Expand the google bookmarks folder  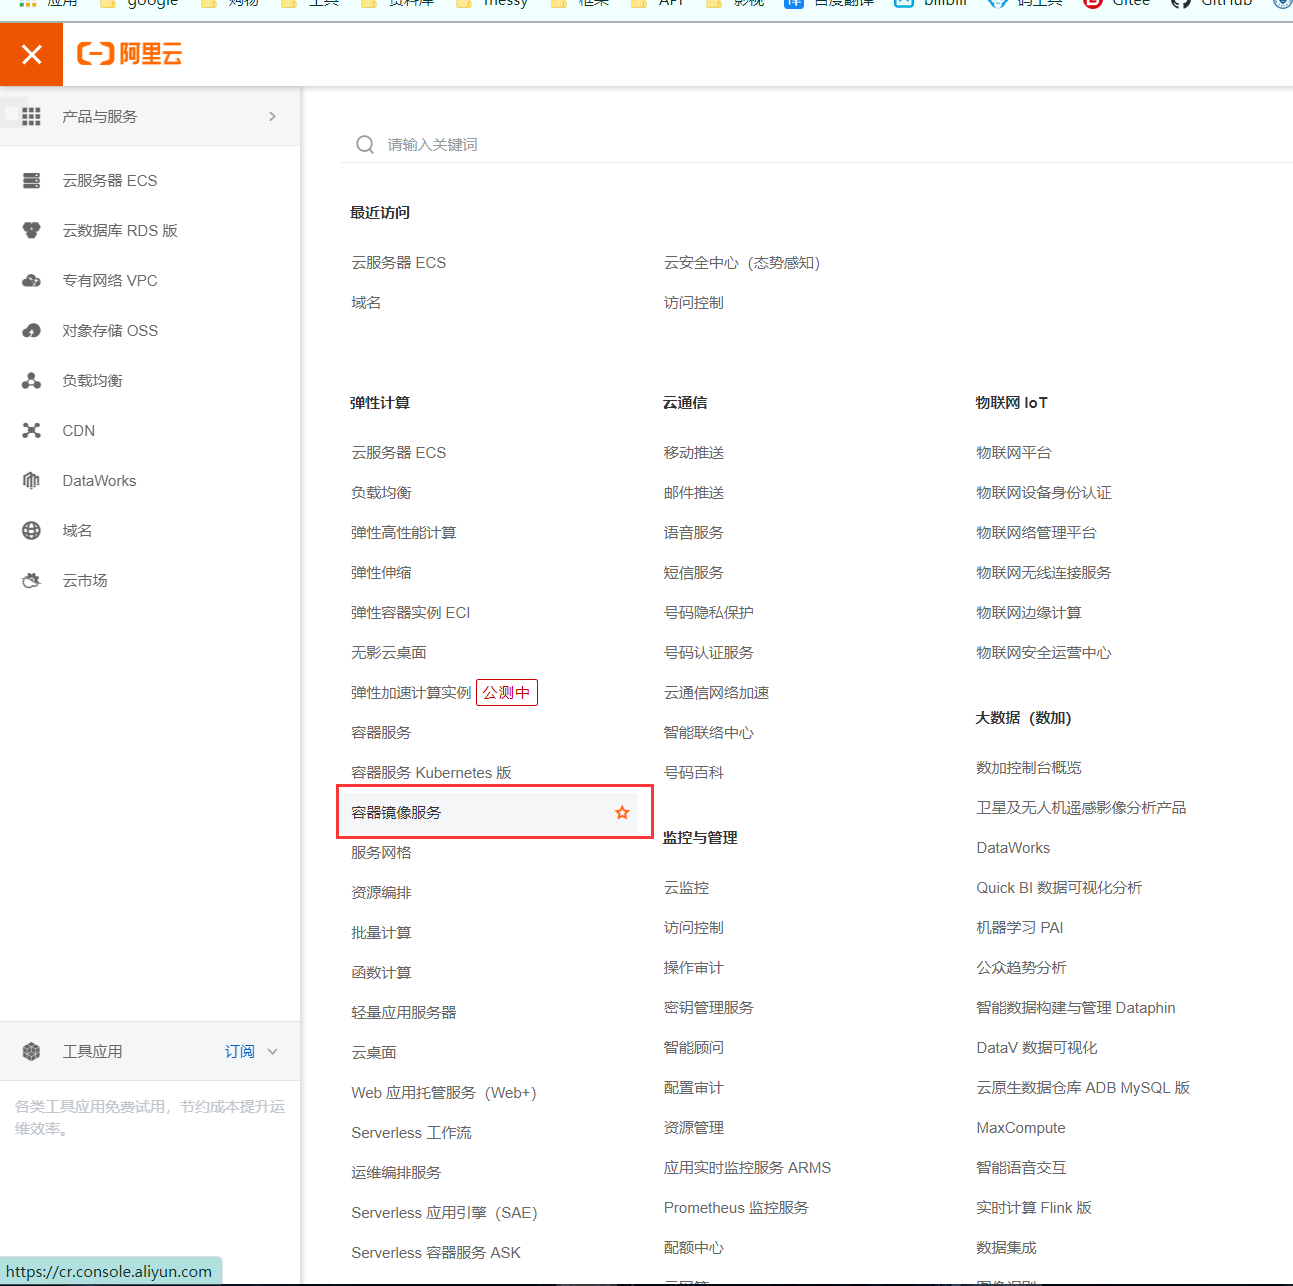[152, 4]
